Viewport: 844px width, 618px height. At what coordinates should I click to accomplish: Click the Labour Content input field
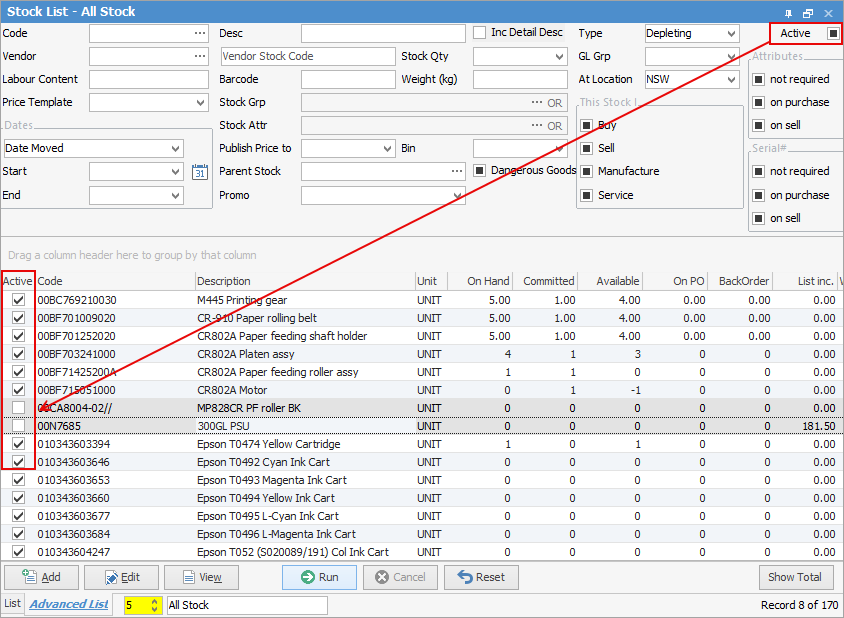149,80
